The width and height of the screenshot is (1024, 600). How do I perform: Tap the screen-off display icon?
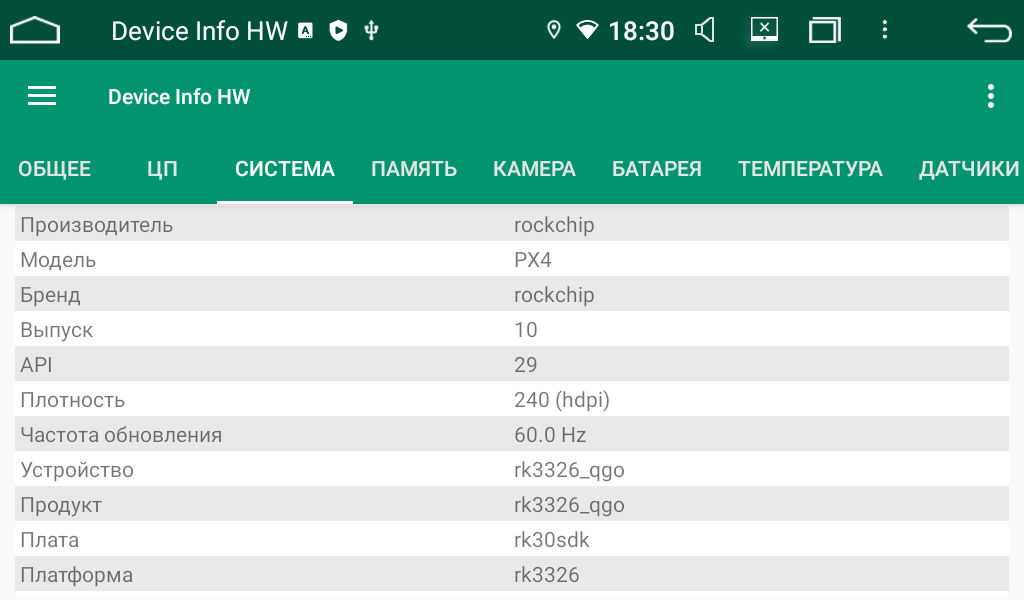[764, 29]
